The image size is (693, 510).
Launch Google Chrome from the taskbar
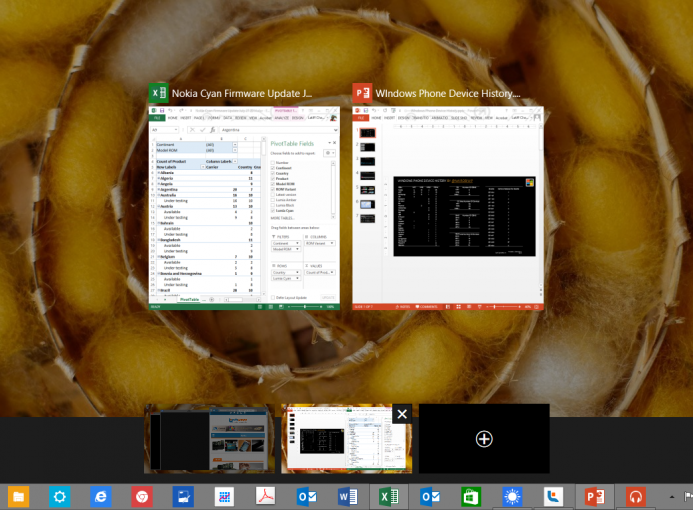tap(142, 497)
